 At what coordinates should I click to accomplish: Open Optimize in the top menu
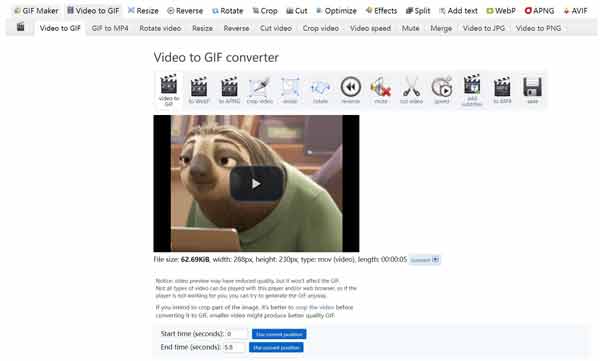click(x=336, y=11)
